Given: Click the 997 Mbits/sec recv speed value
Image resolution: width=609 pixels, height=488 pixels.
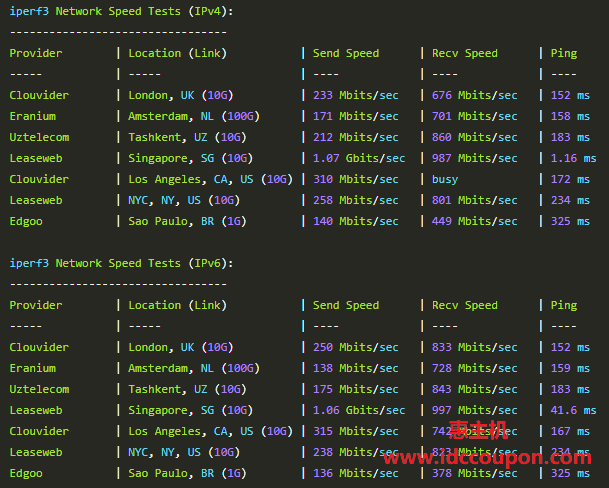Looking at the screenshot, I should pos(475,410).
